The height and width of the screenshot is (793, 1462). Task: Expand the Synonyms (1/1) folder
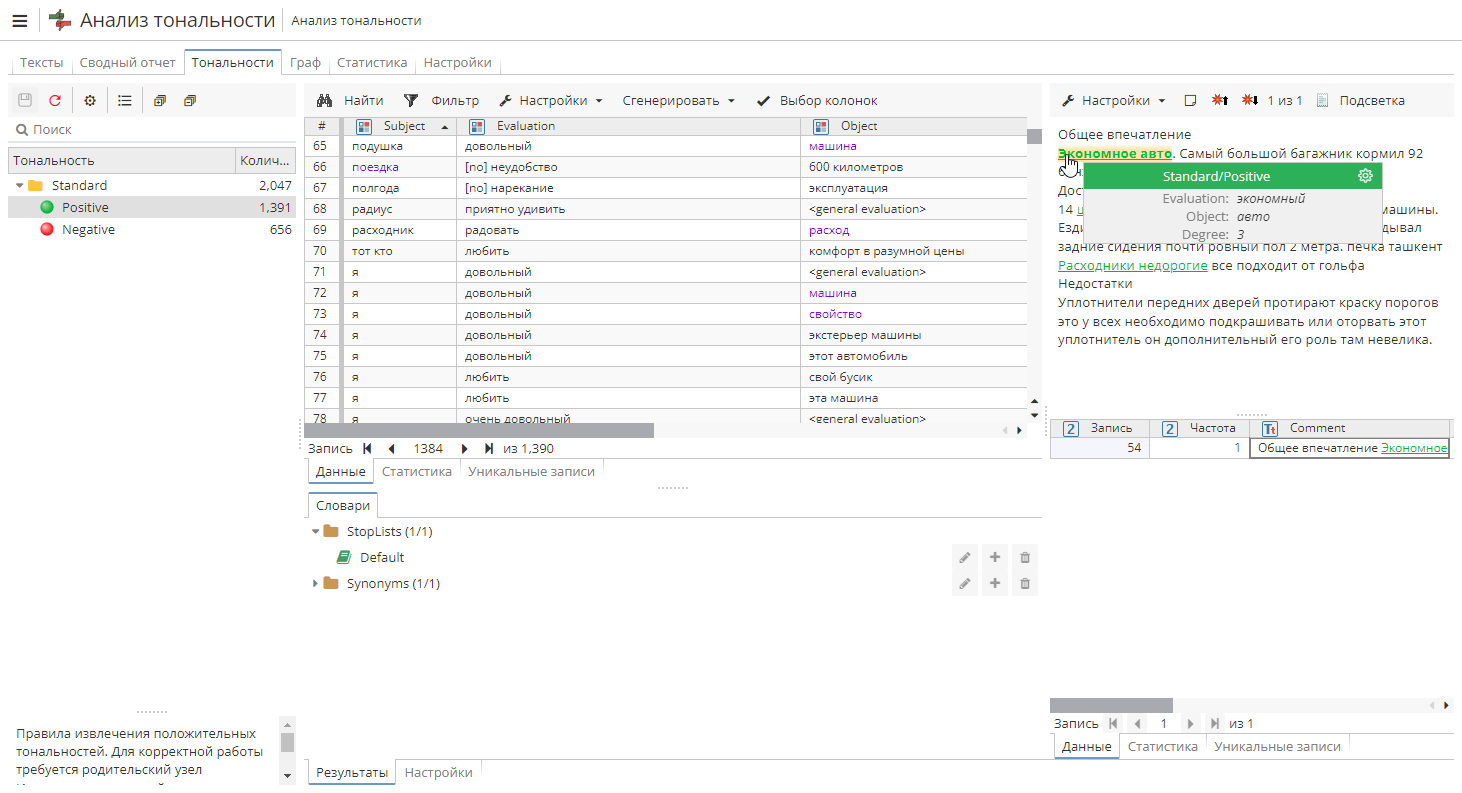(x=316, y=583)
